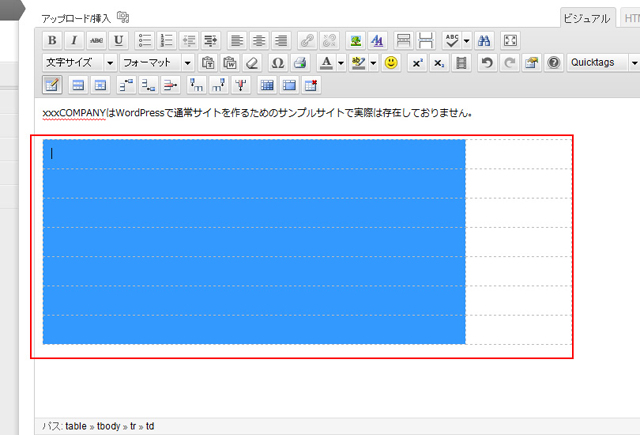Open the media icon next to アップロード/挿入

point(123,17)
